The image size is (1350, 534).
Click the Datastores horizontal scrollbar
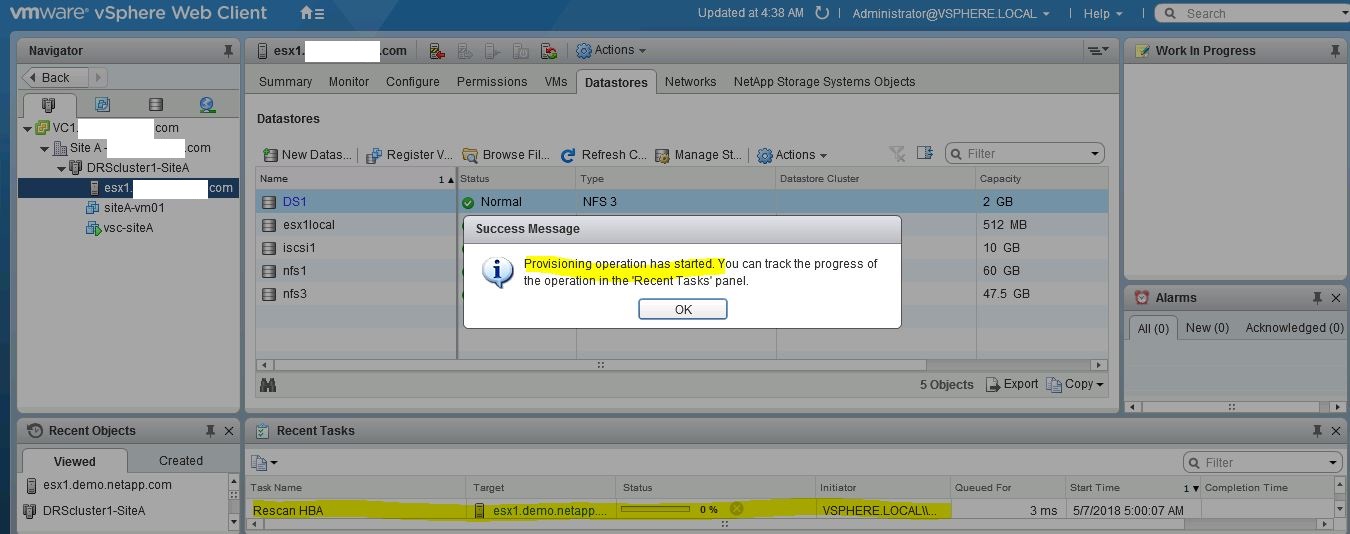click(682, 365)
